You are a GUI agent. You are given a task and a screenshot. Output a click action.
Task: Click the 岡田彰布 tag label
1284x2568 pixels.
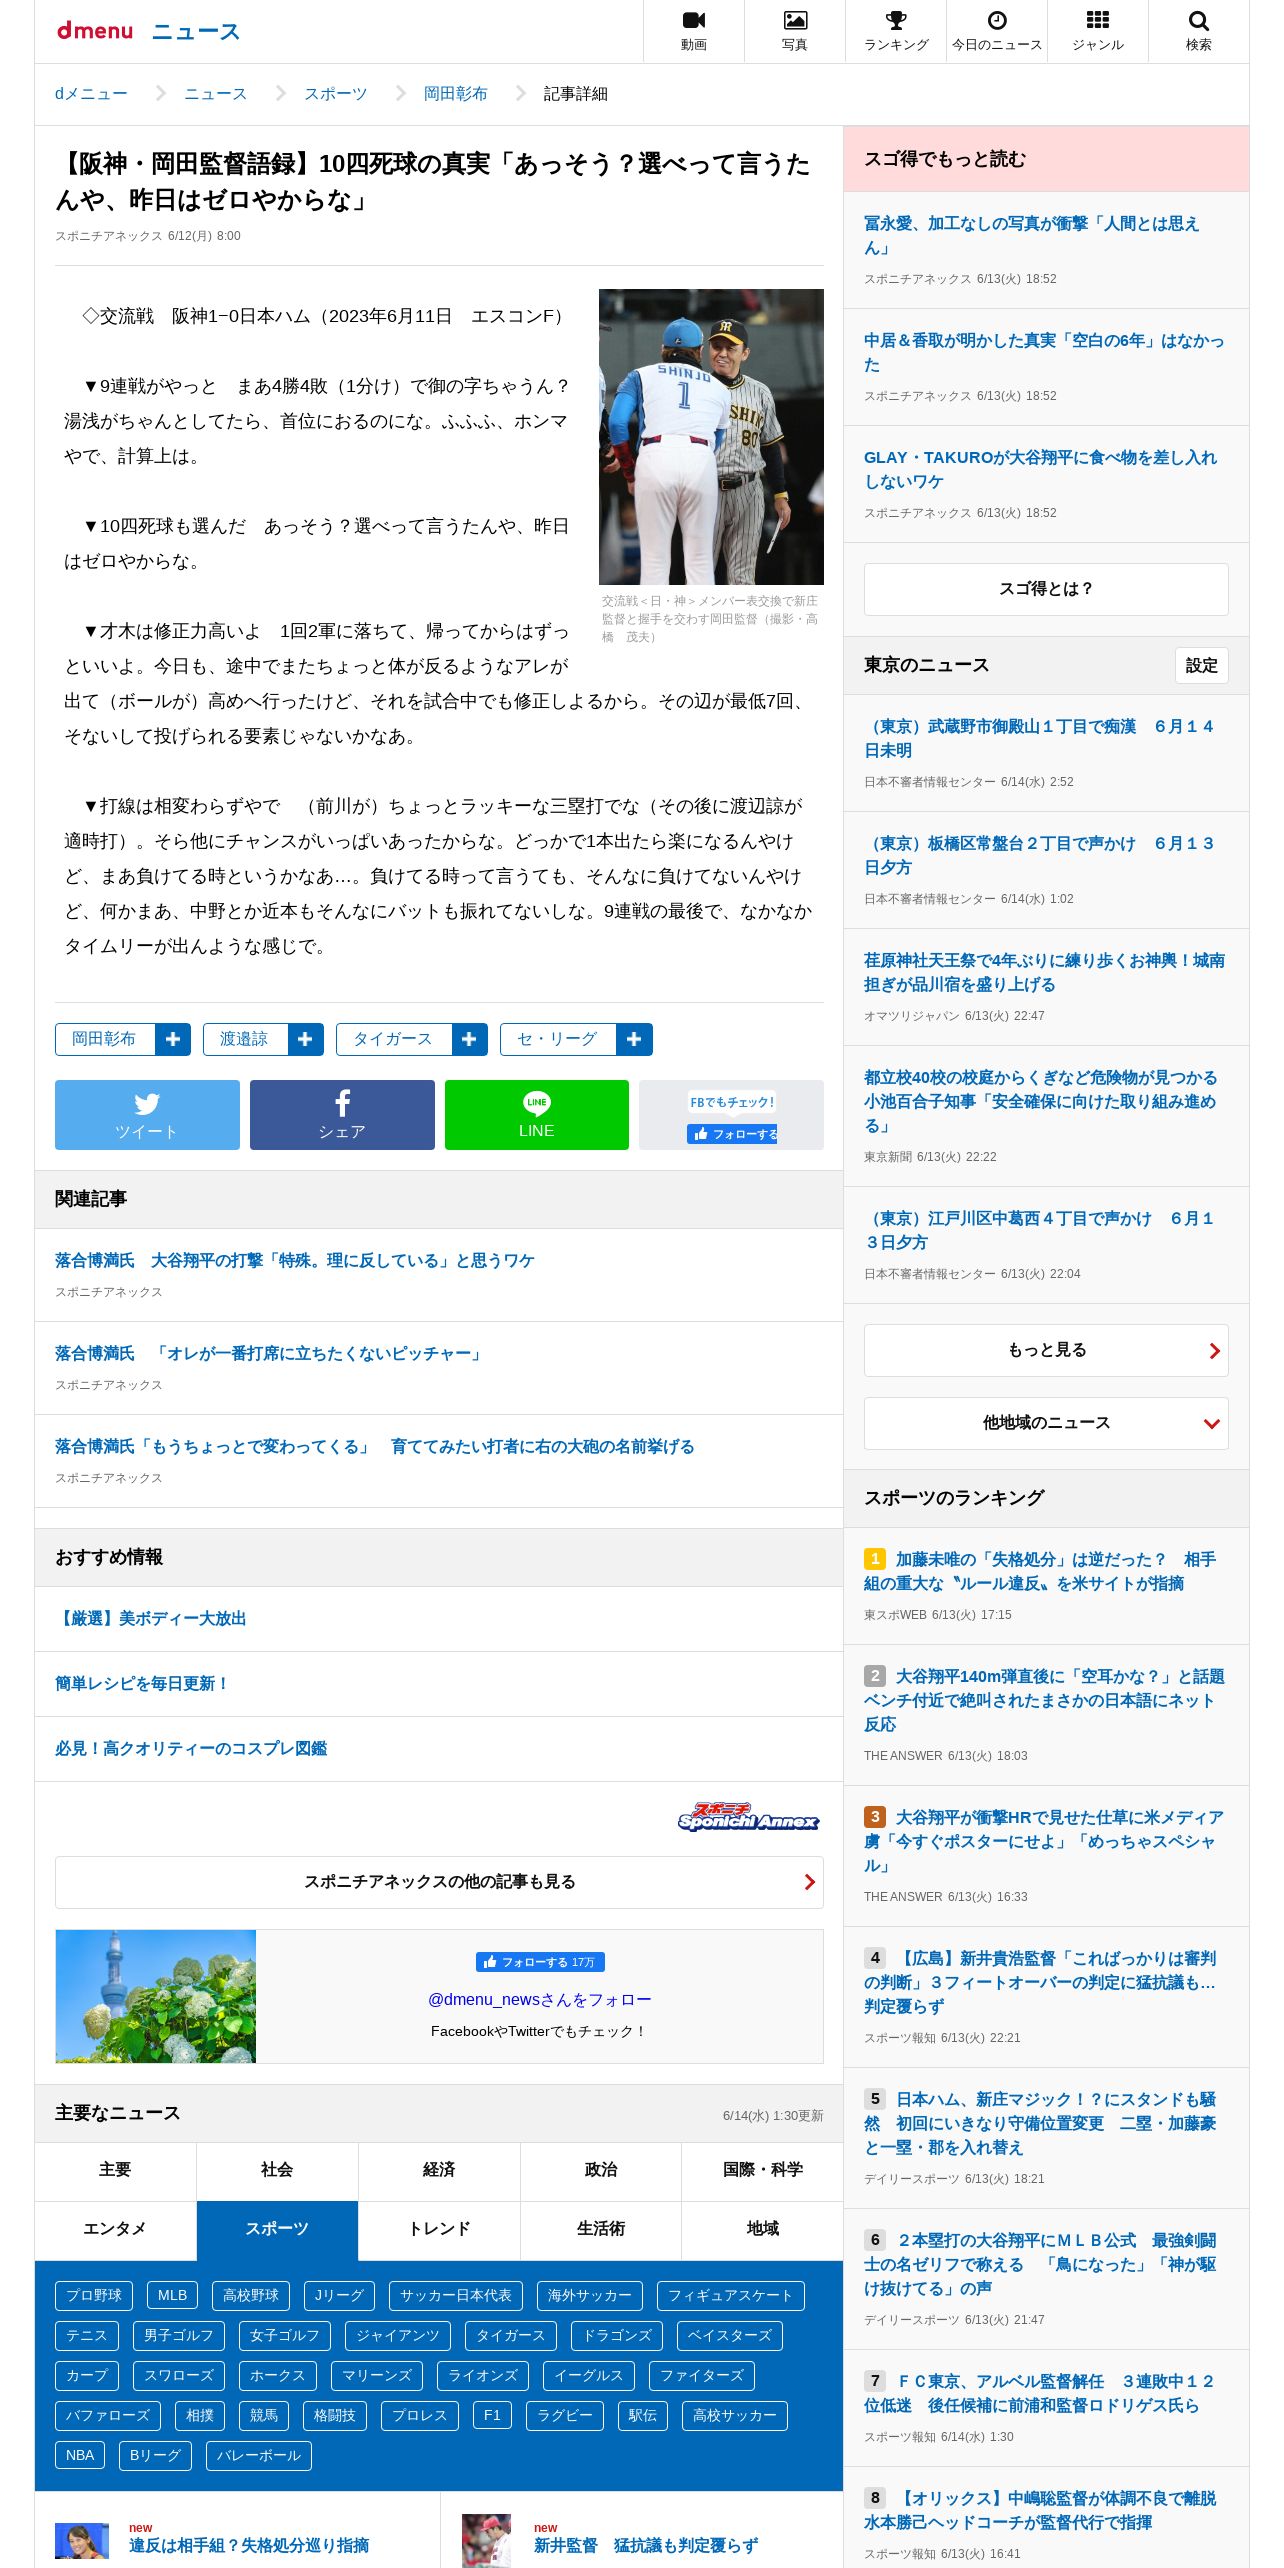[x=104, y=1039]
